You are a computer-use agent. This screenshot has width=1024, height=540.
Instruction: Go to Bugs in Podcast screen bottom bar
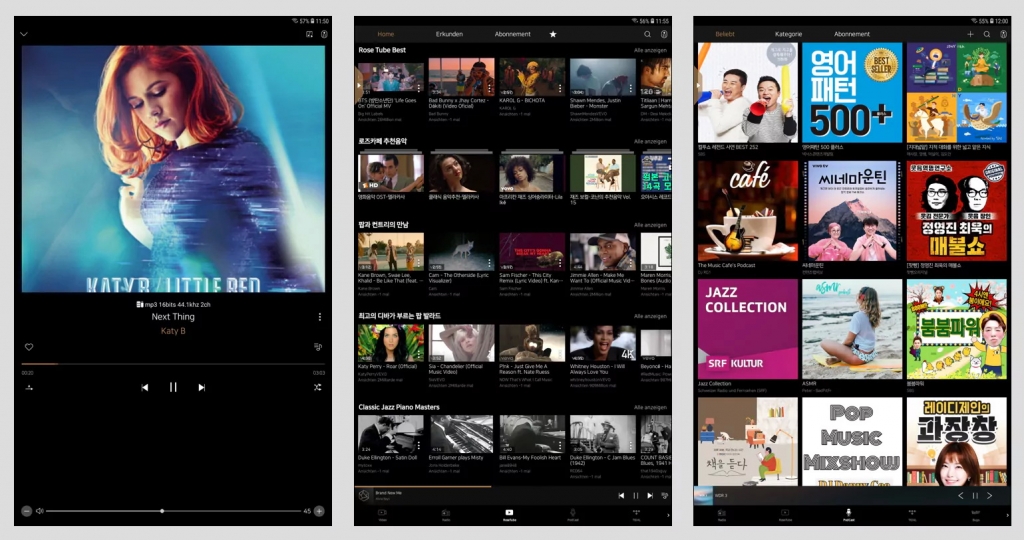coord(976,515)
